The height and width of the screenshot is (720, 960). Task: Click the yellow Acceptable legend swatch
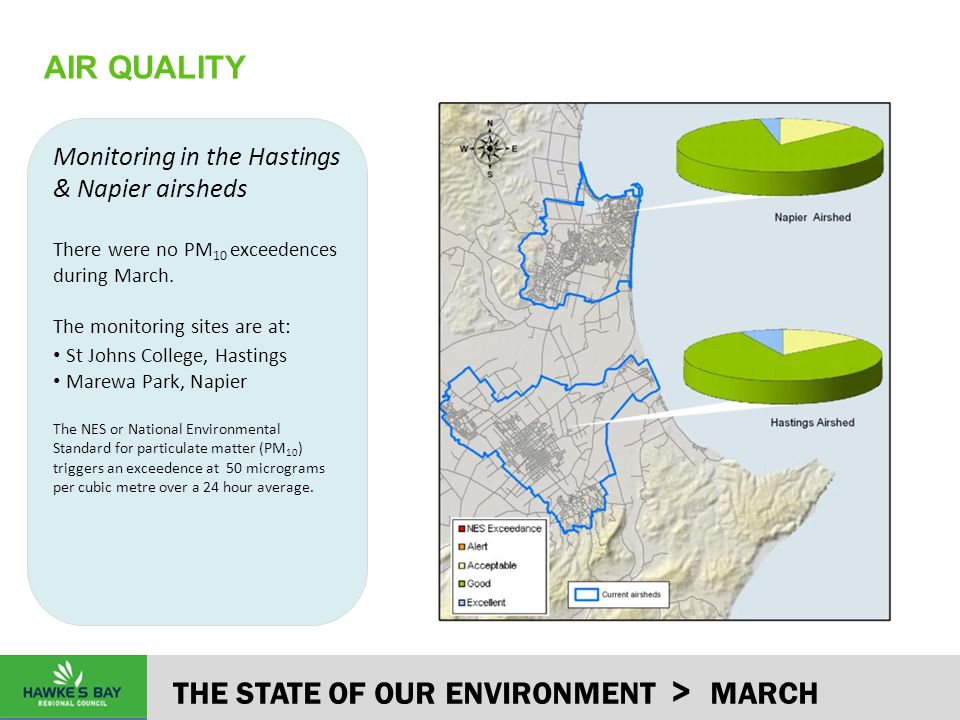coord(462,566)
